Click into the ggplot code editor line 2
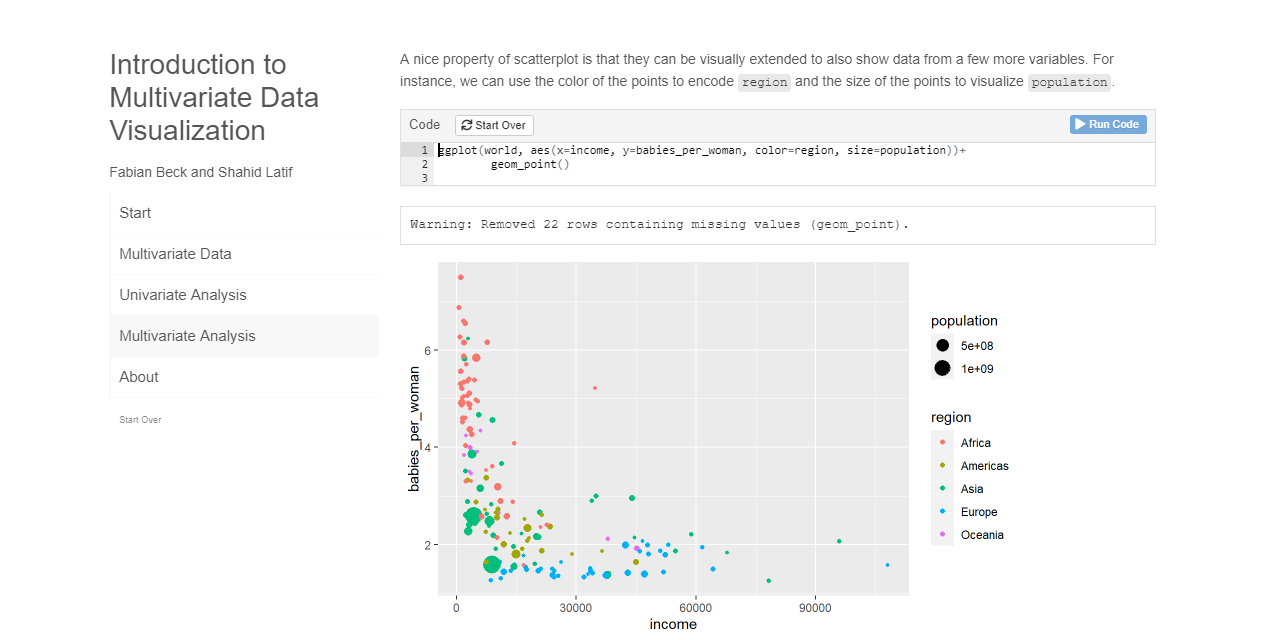The height and width of the screenshot is (640, 1280). click(x=530, y=164)
